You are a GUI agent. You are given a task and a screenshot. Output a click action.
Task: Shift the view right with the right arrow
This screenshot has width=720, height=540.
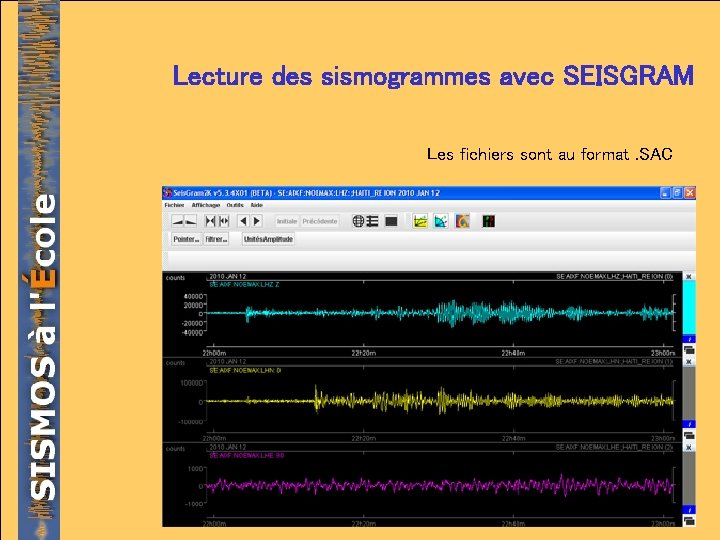tap(257, 221)
